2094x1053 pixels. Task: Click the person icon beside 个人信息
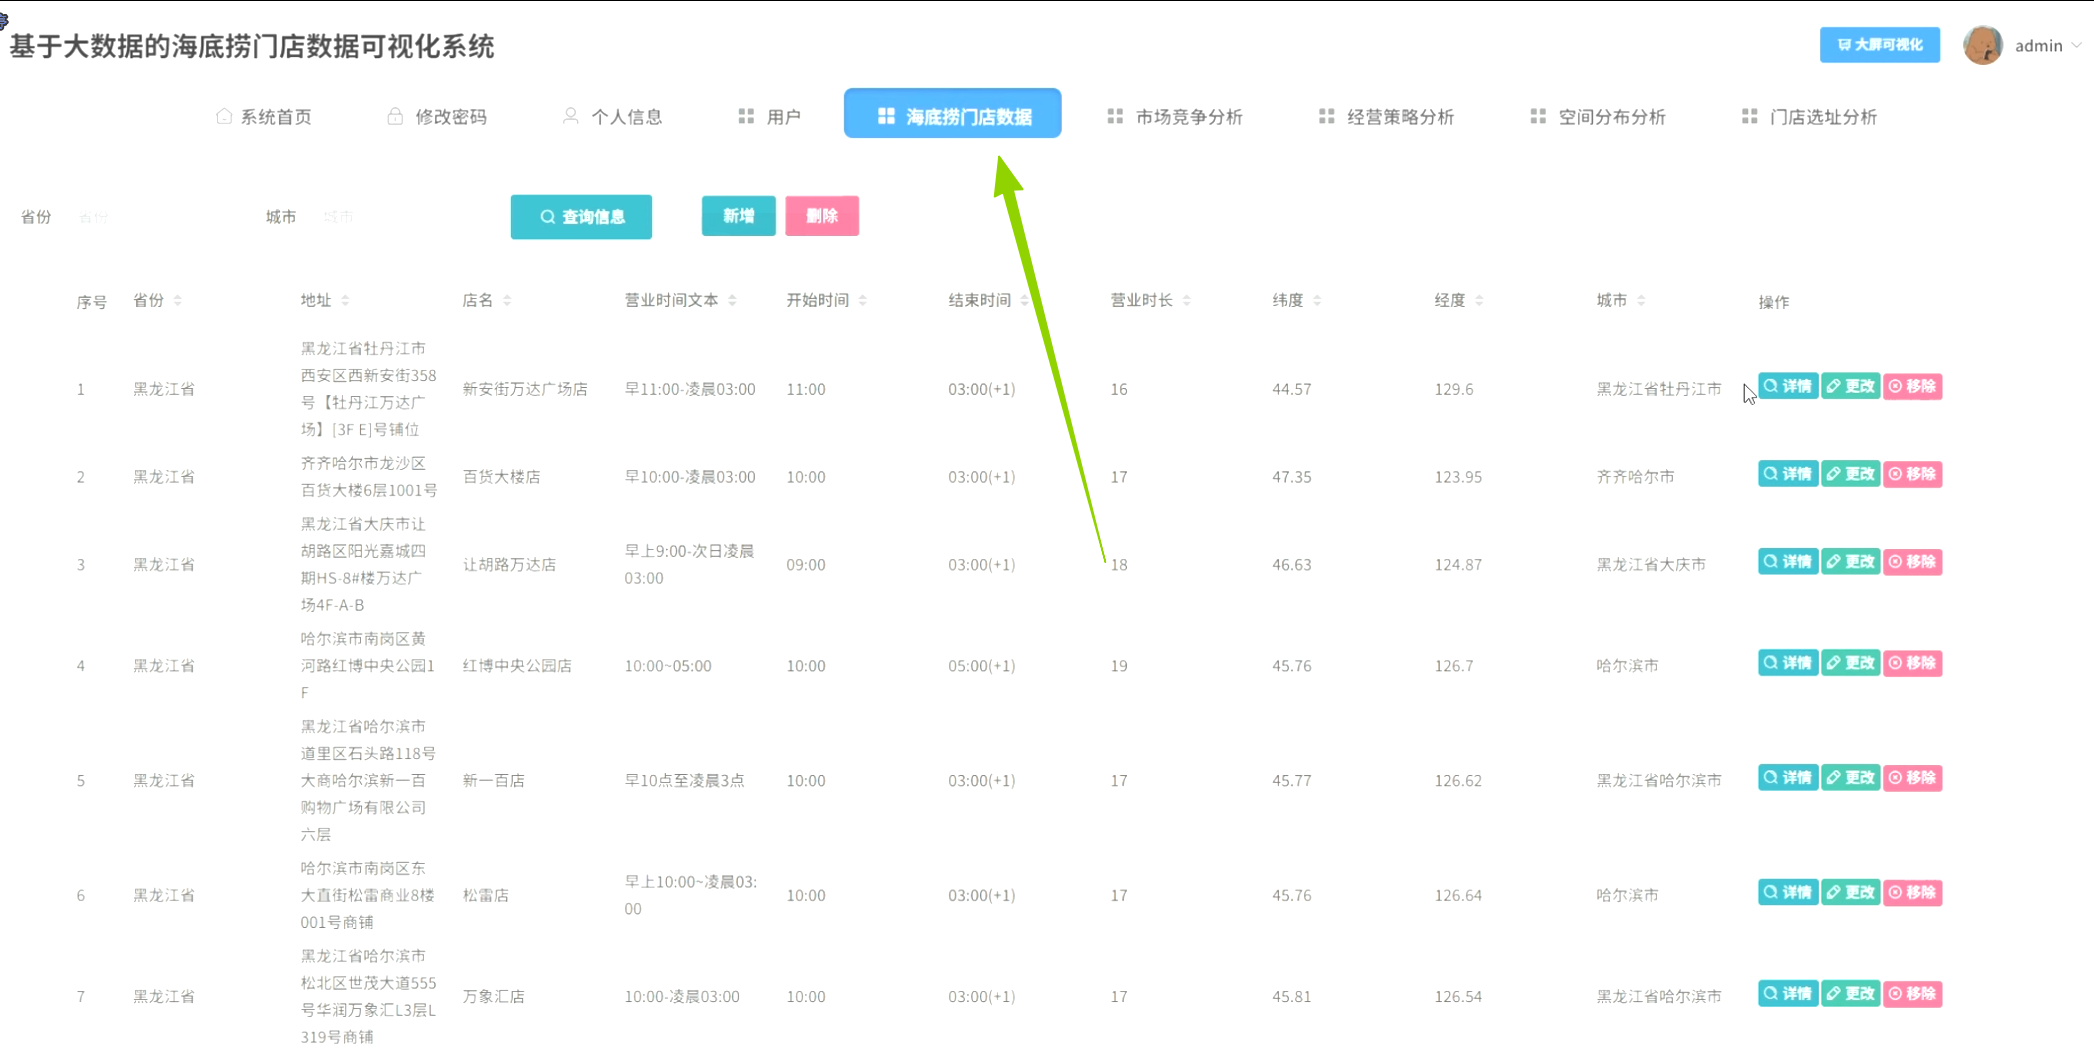point(570,116)
